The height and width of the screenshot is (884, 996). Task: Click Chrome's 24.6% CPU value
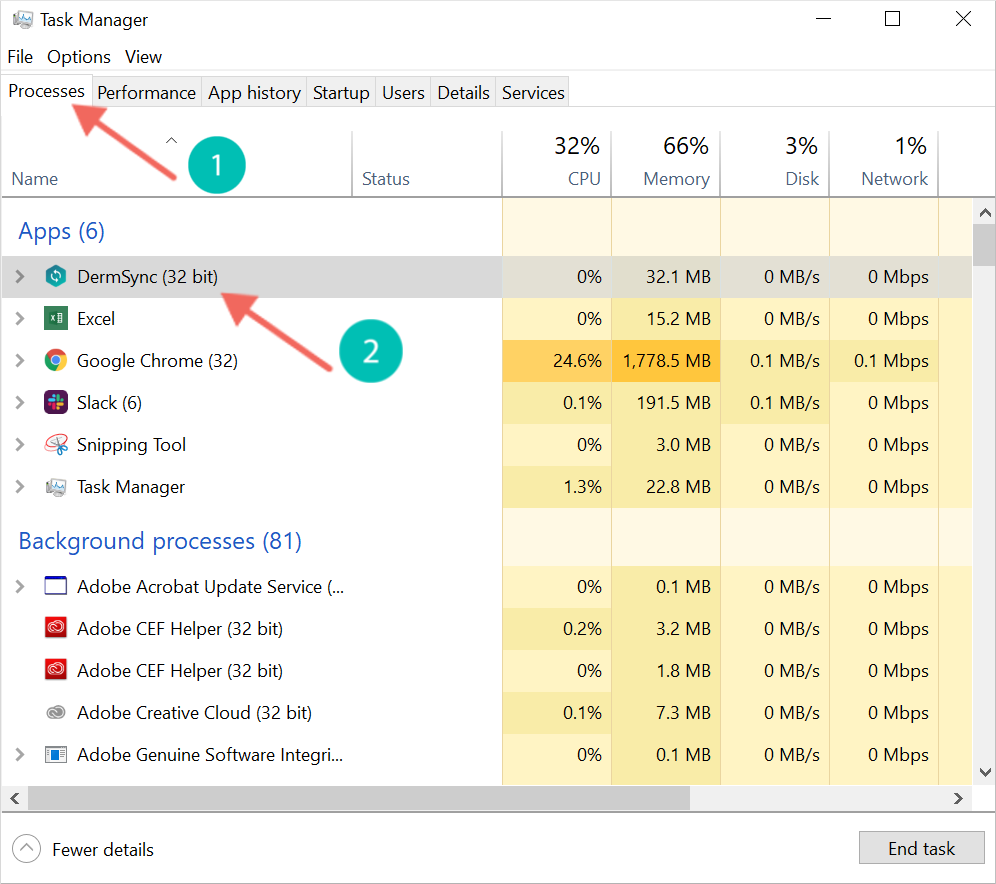[x=577, y=361]
